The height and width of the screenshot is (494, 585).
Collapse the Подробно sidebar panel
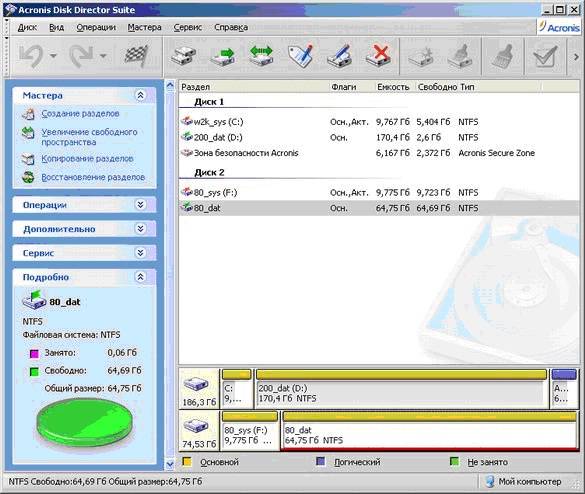[140, 277]
